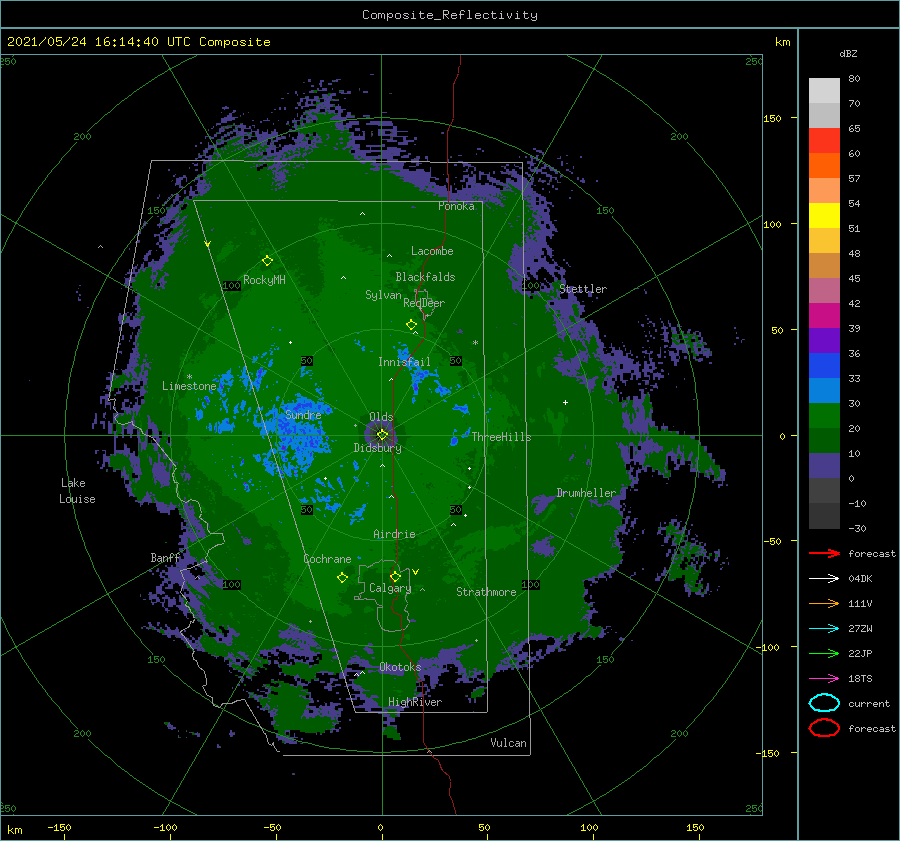This screenshot has width=900, height=841.
Task: Click the RockyMH label
Action: point(264,280)
